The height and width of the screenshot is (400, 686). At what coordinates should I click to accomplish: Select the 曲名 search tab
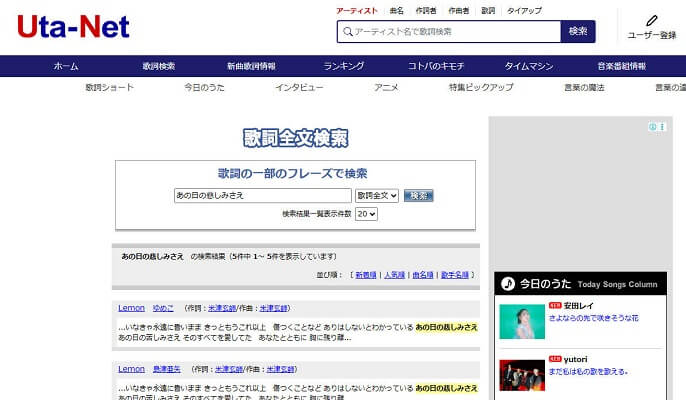pos(396,11)
